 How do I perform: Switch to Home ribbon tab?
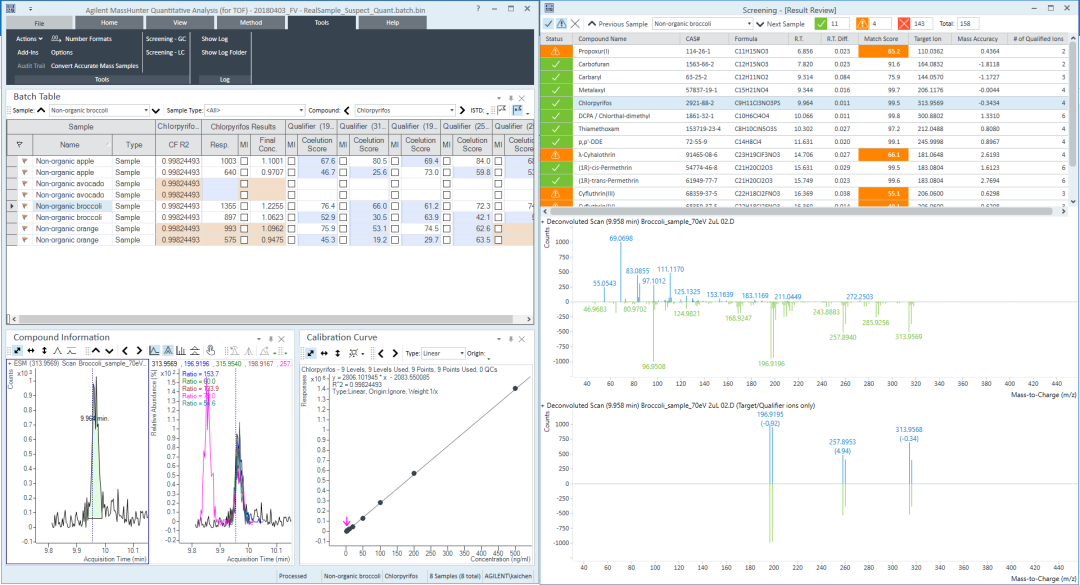coord(109,23)
